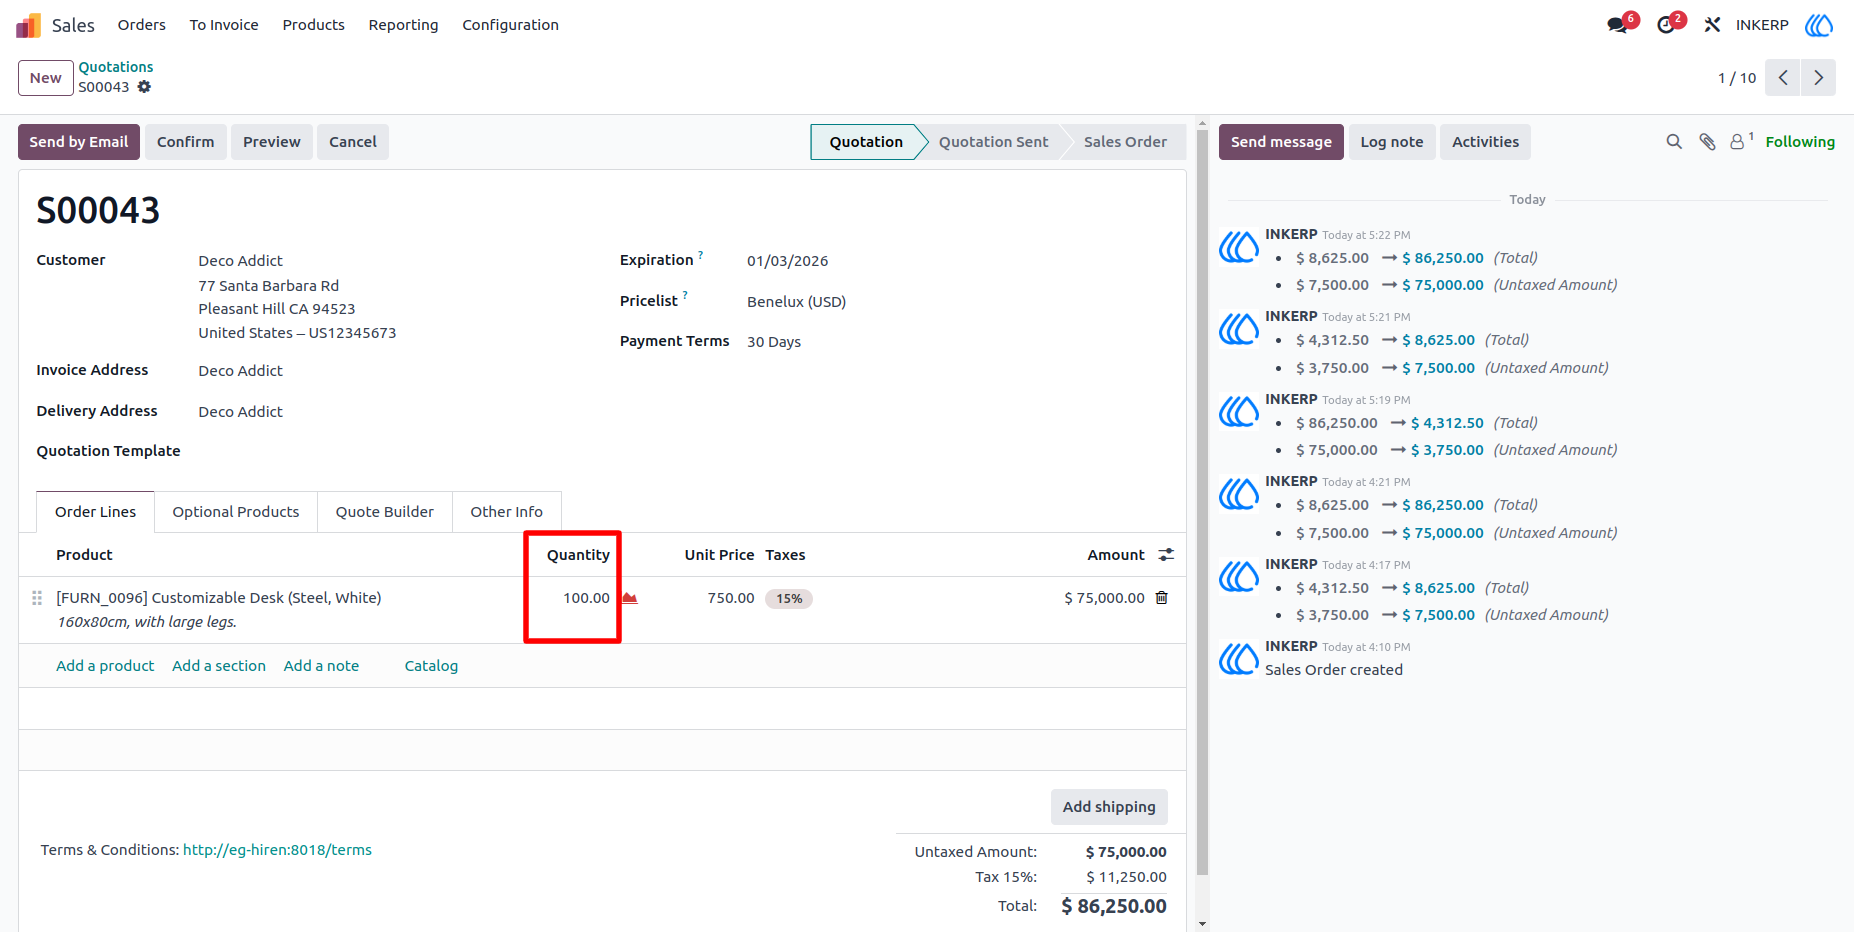Image resolution: width=1854 pixels, height=932 pixels.
Task: Open the gear actions menu next to S00043
Action: pyautogui.click(x=144, y=87)
